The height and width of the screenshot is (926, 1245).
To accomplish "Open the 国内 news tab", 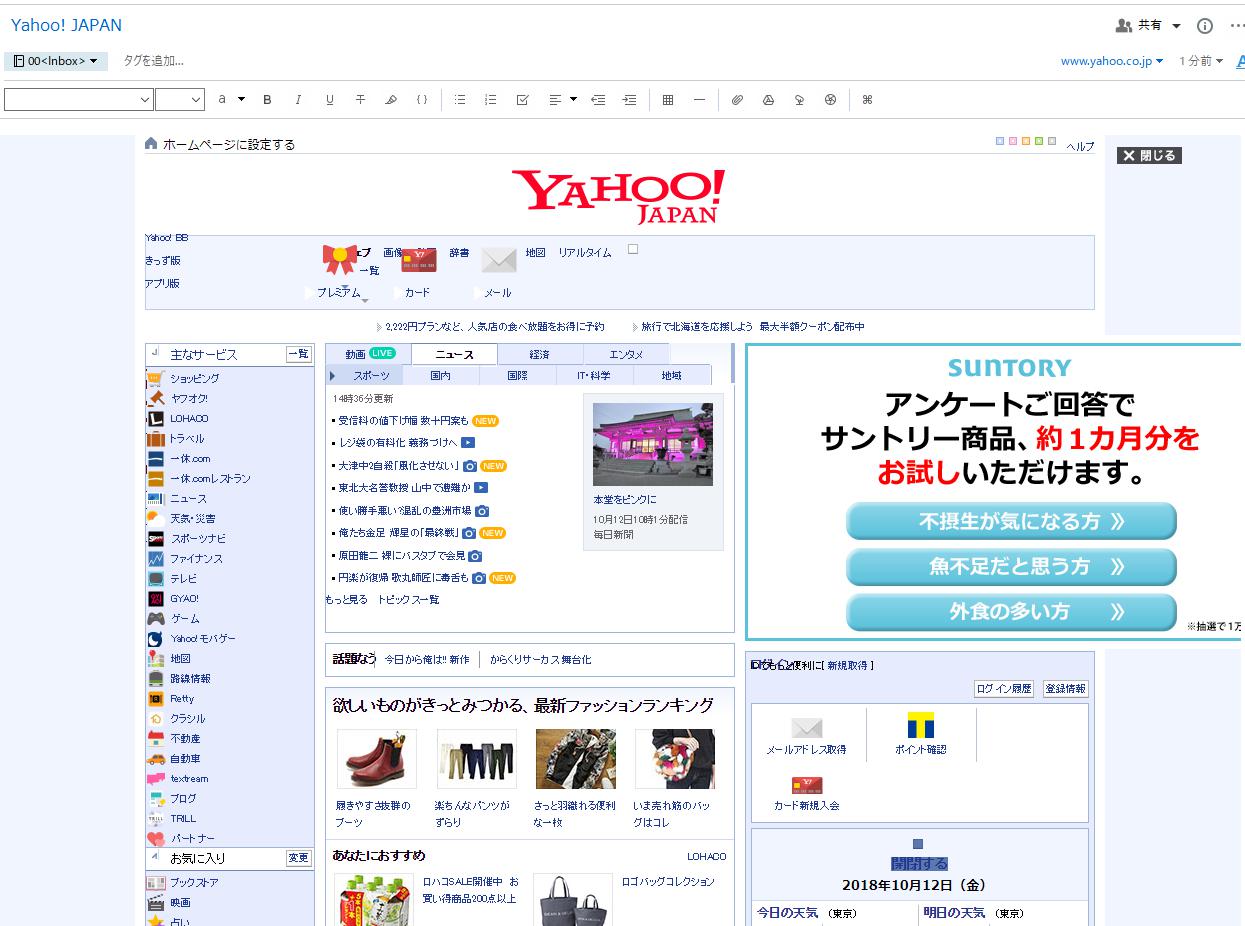I will pyautogui.click(x=441, y=376).
